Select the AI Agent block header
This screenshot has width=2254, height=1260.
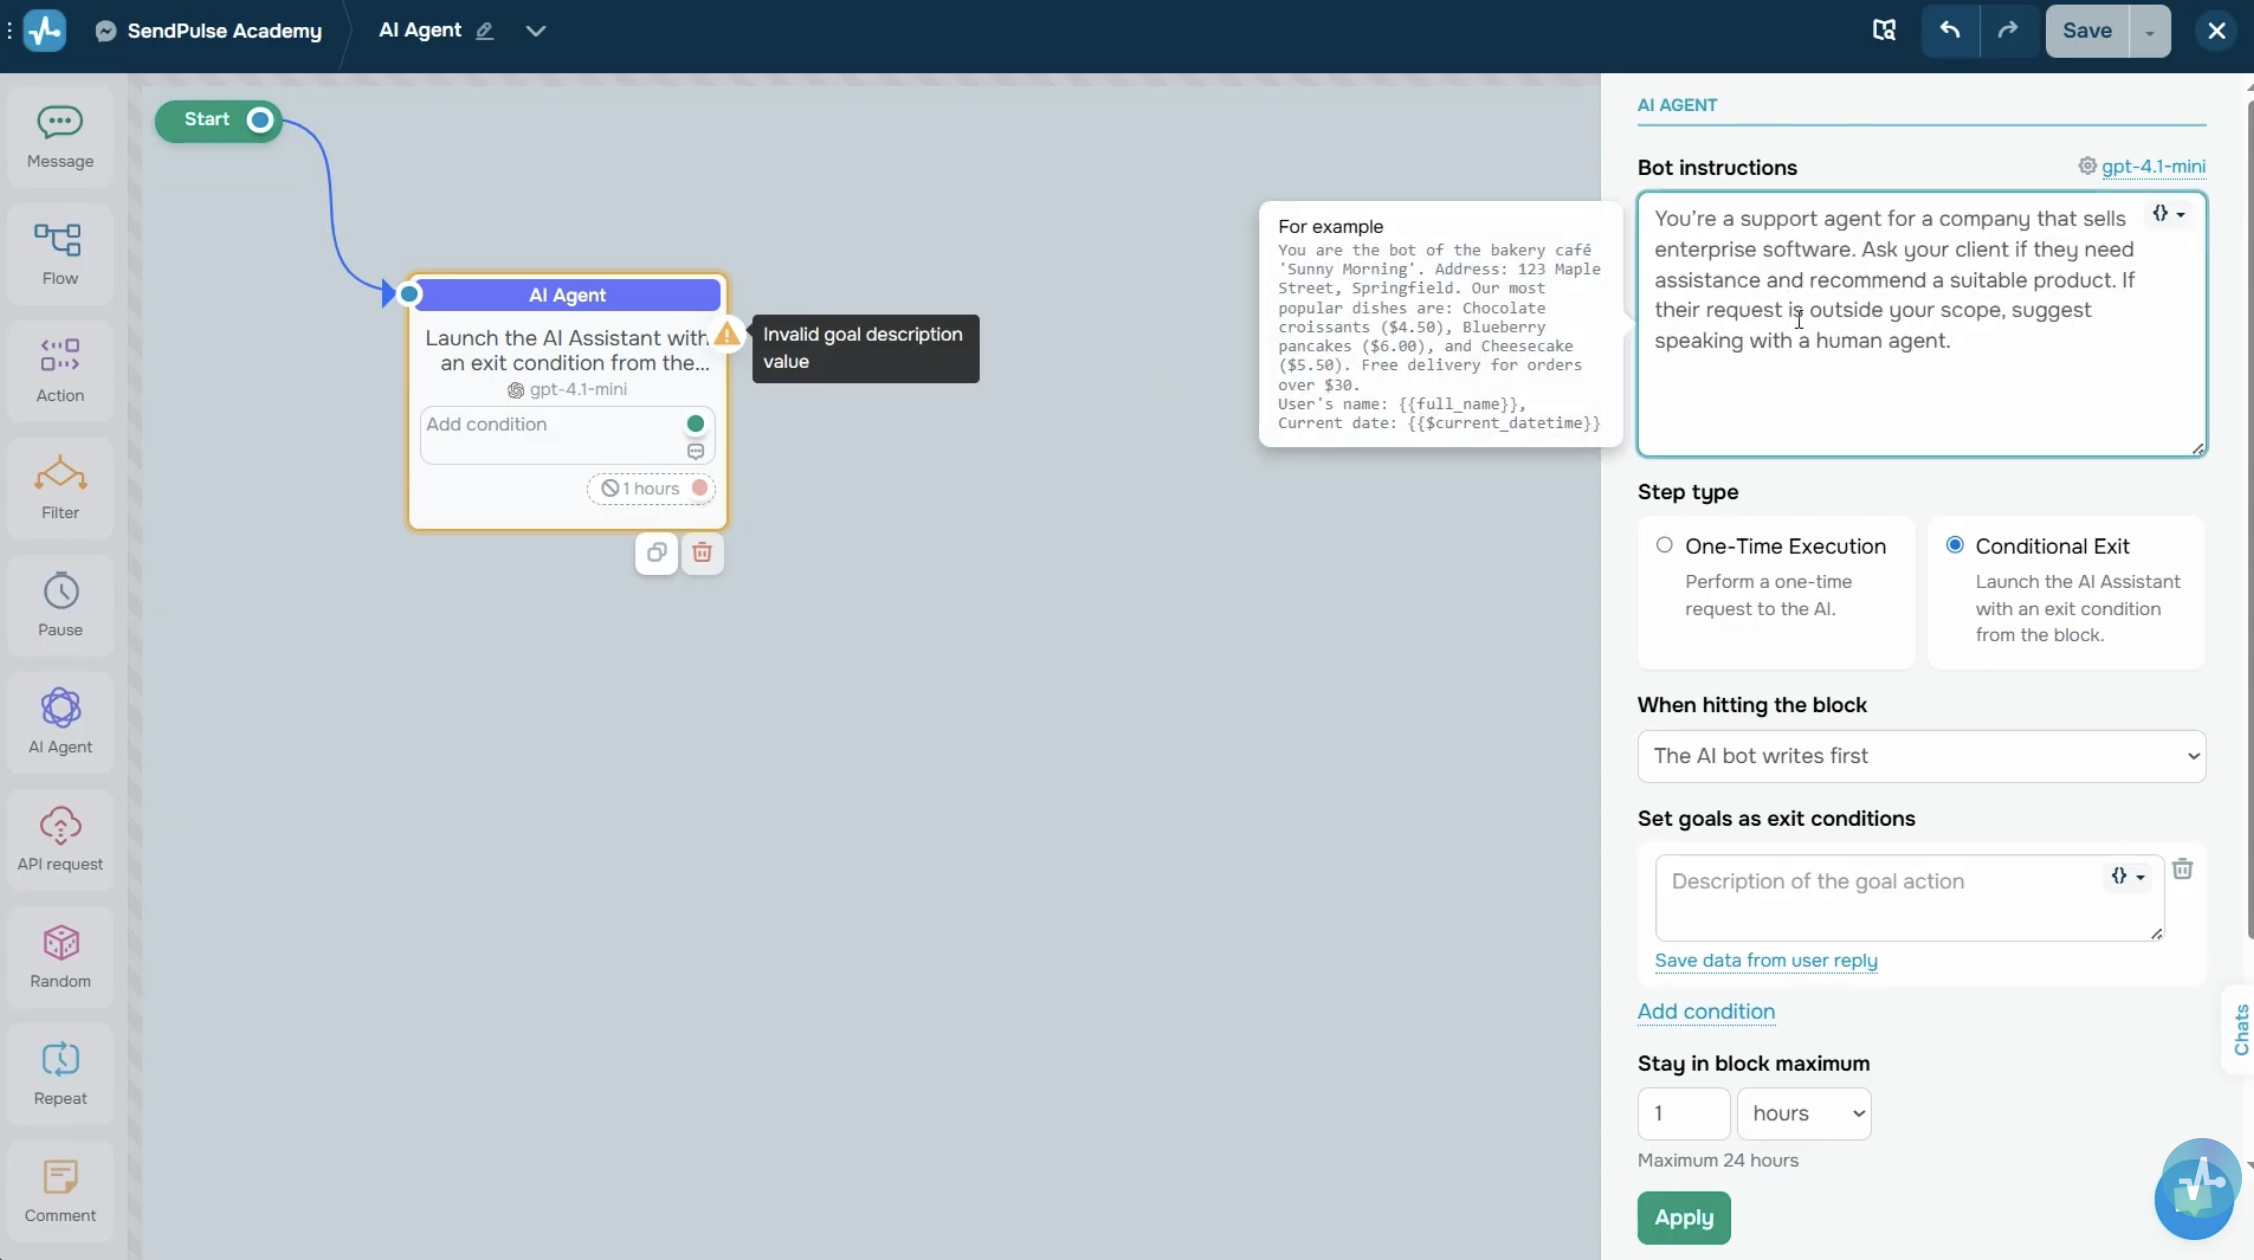567,295
